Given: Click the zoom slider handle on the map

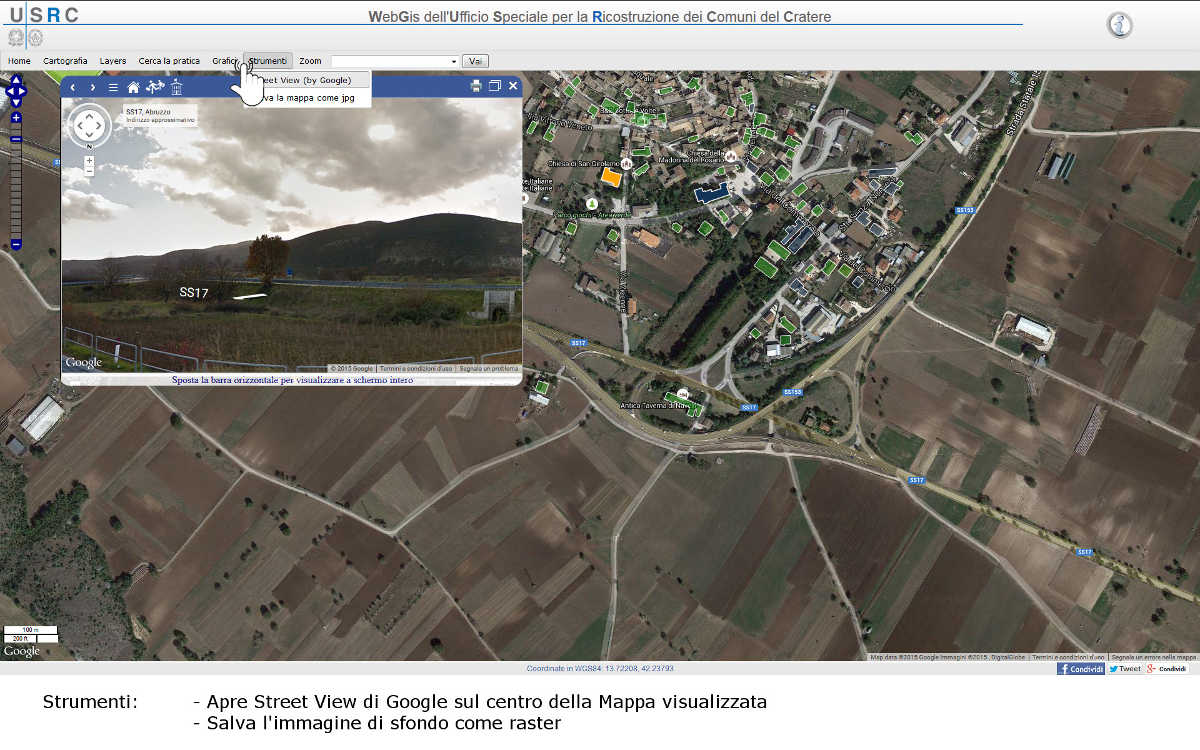Looking at the screenshot, I should click(16, 138).
